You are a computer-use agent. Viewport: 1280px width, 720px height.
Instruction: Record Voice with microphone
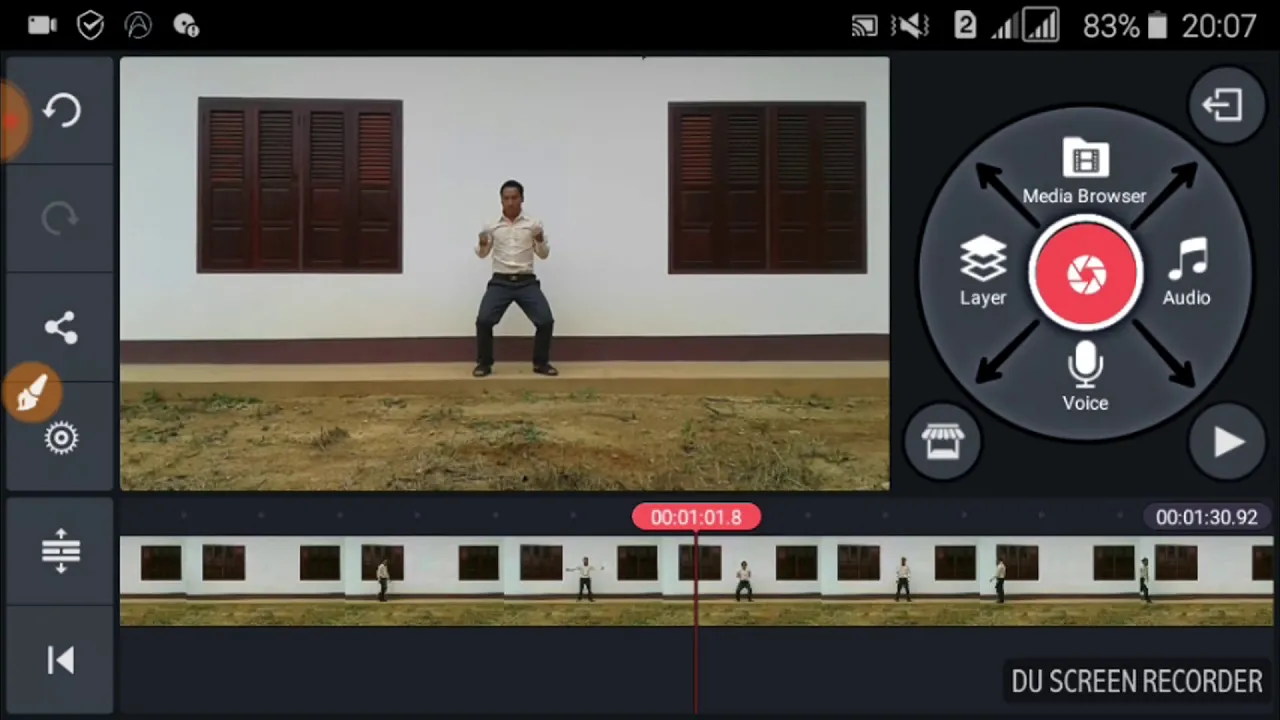pos(1085,378)
